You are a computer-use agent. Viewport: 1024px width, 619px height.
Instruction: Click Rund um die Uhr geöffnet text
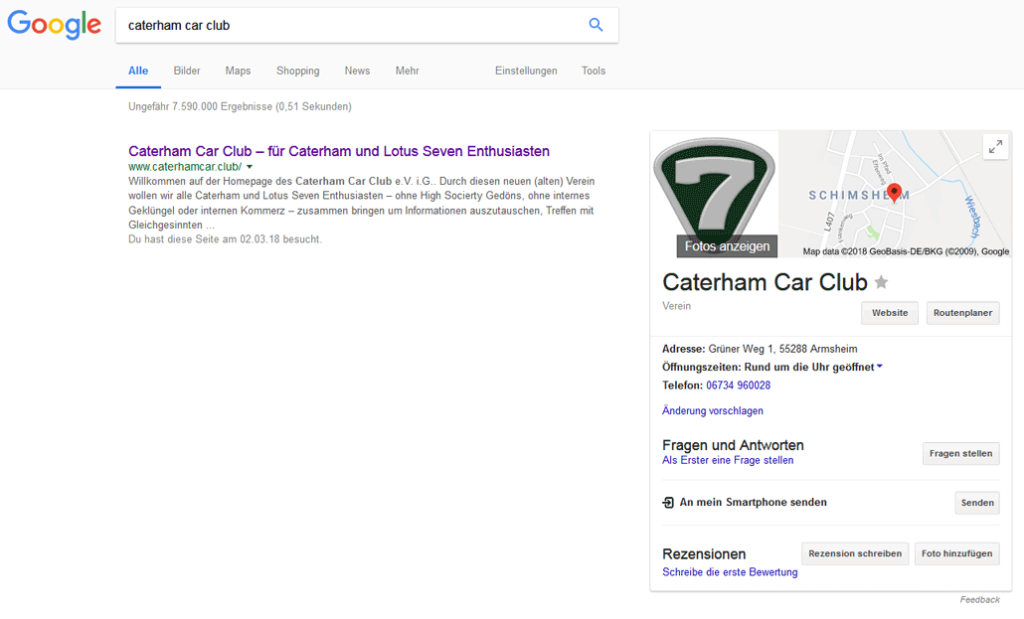pos(809,367)
